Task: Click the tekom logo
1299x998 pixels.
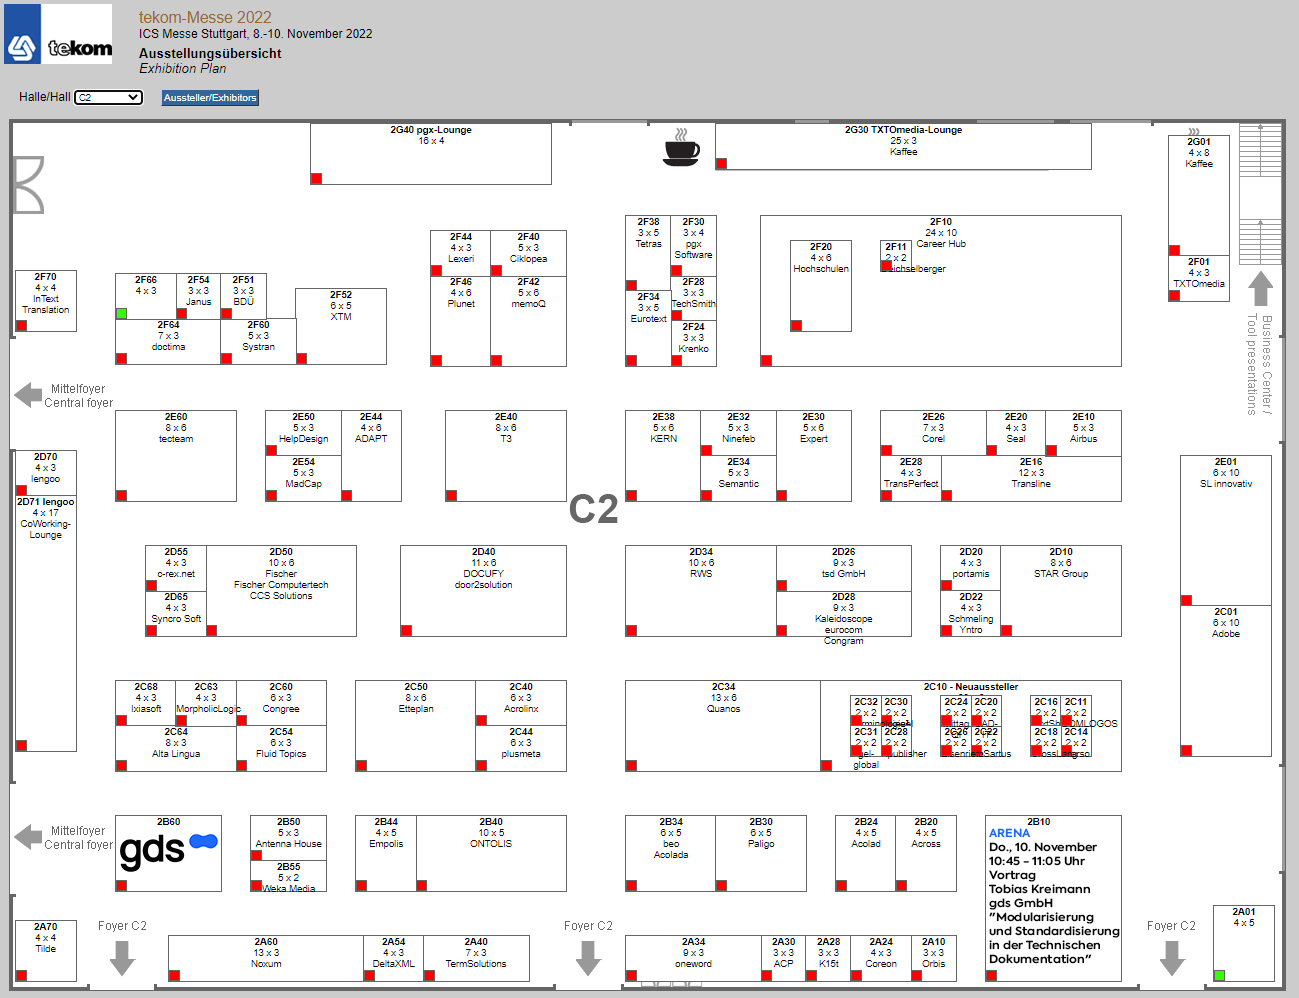Action: [58, 34]
